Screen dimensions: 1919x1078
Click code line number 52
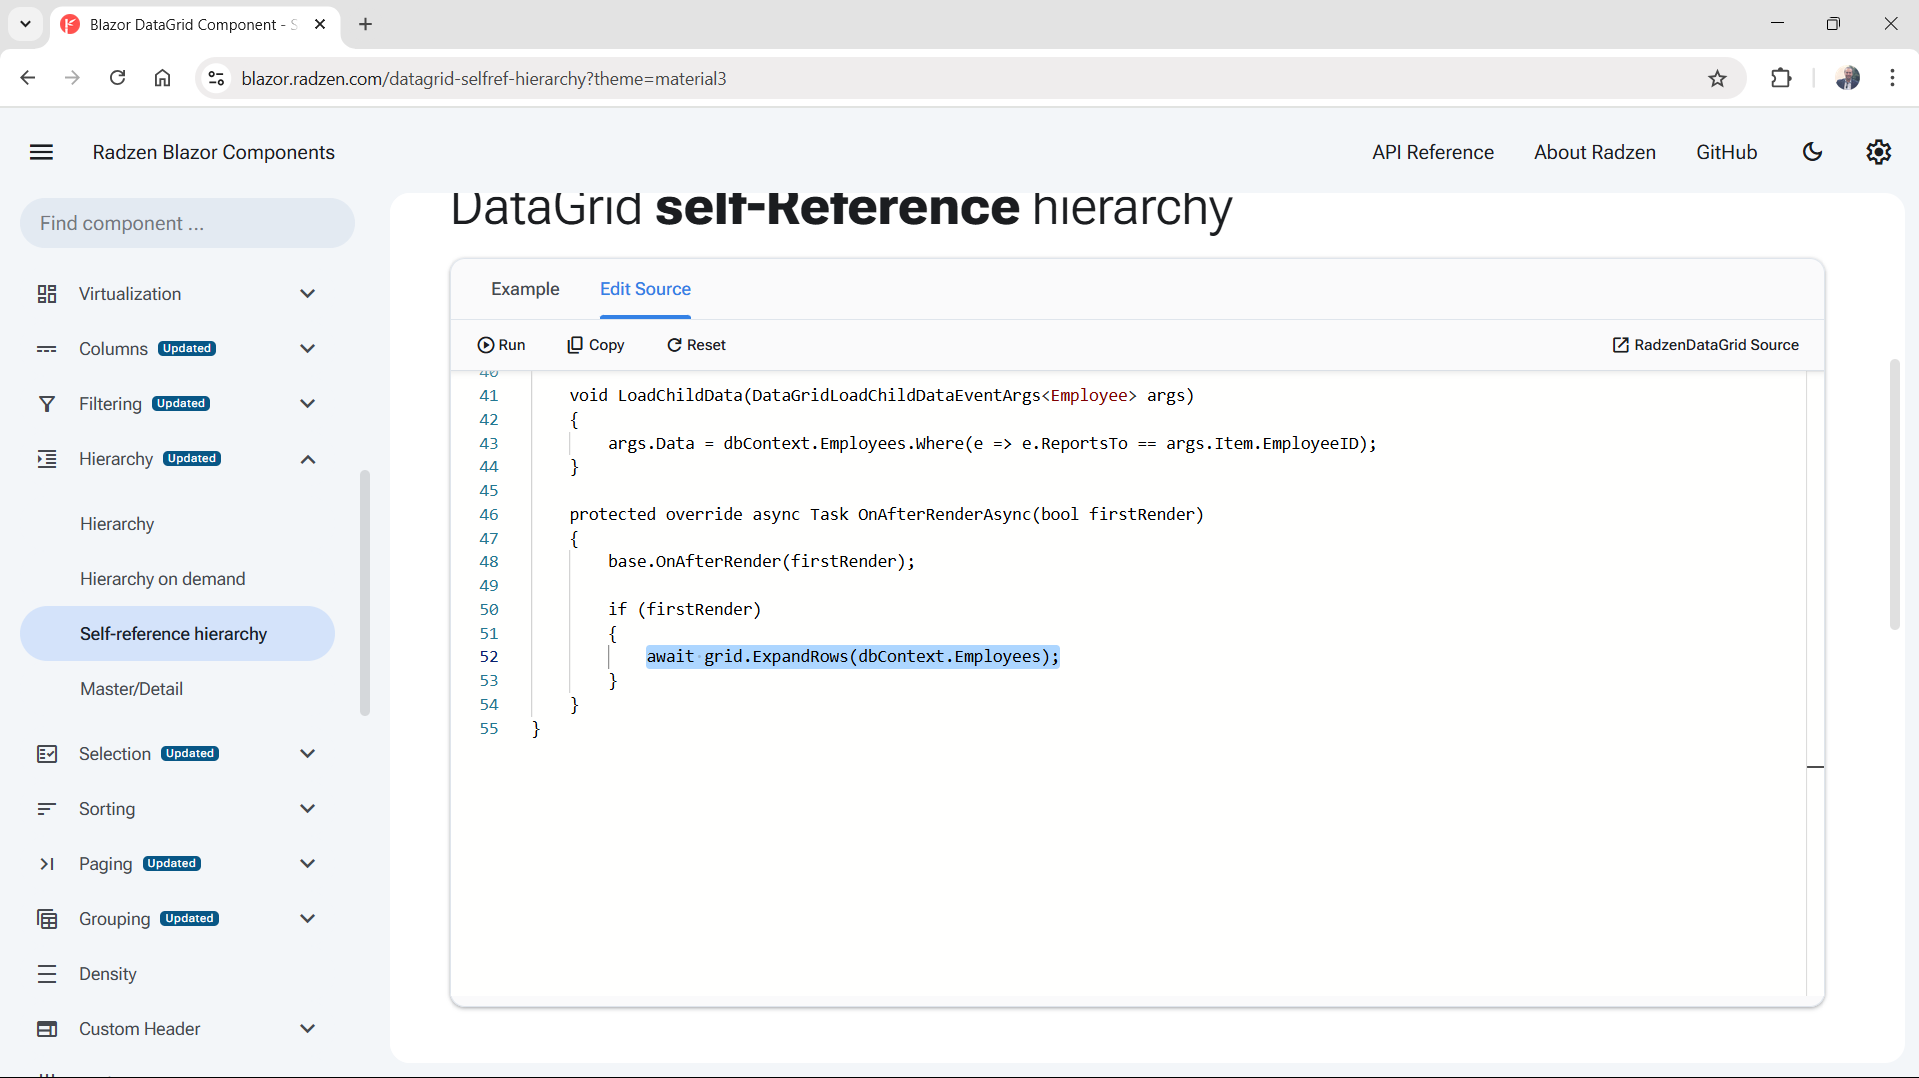(x=488, y=657)
